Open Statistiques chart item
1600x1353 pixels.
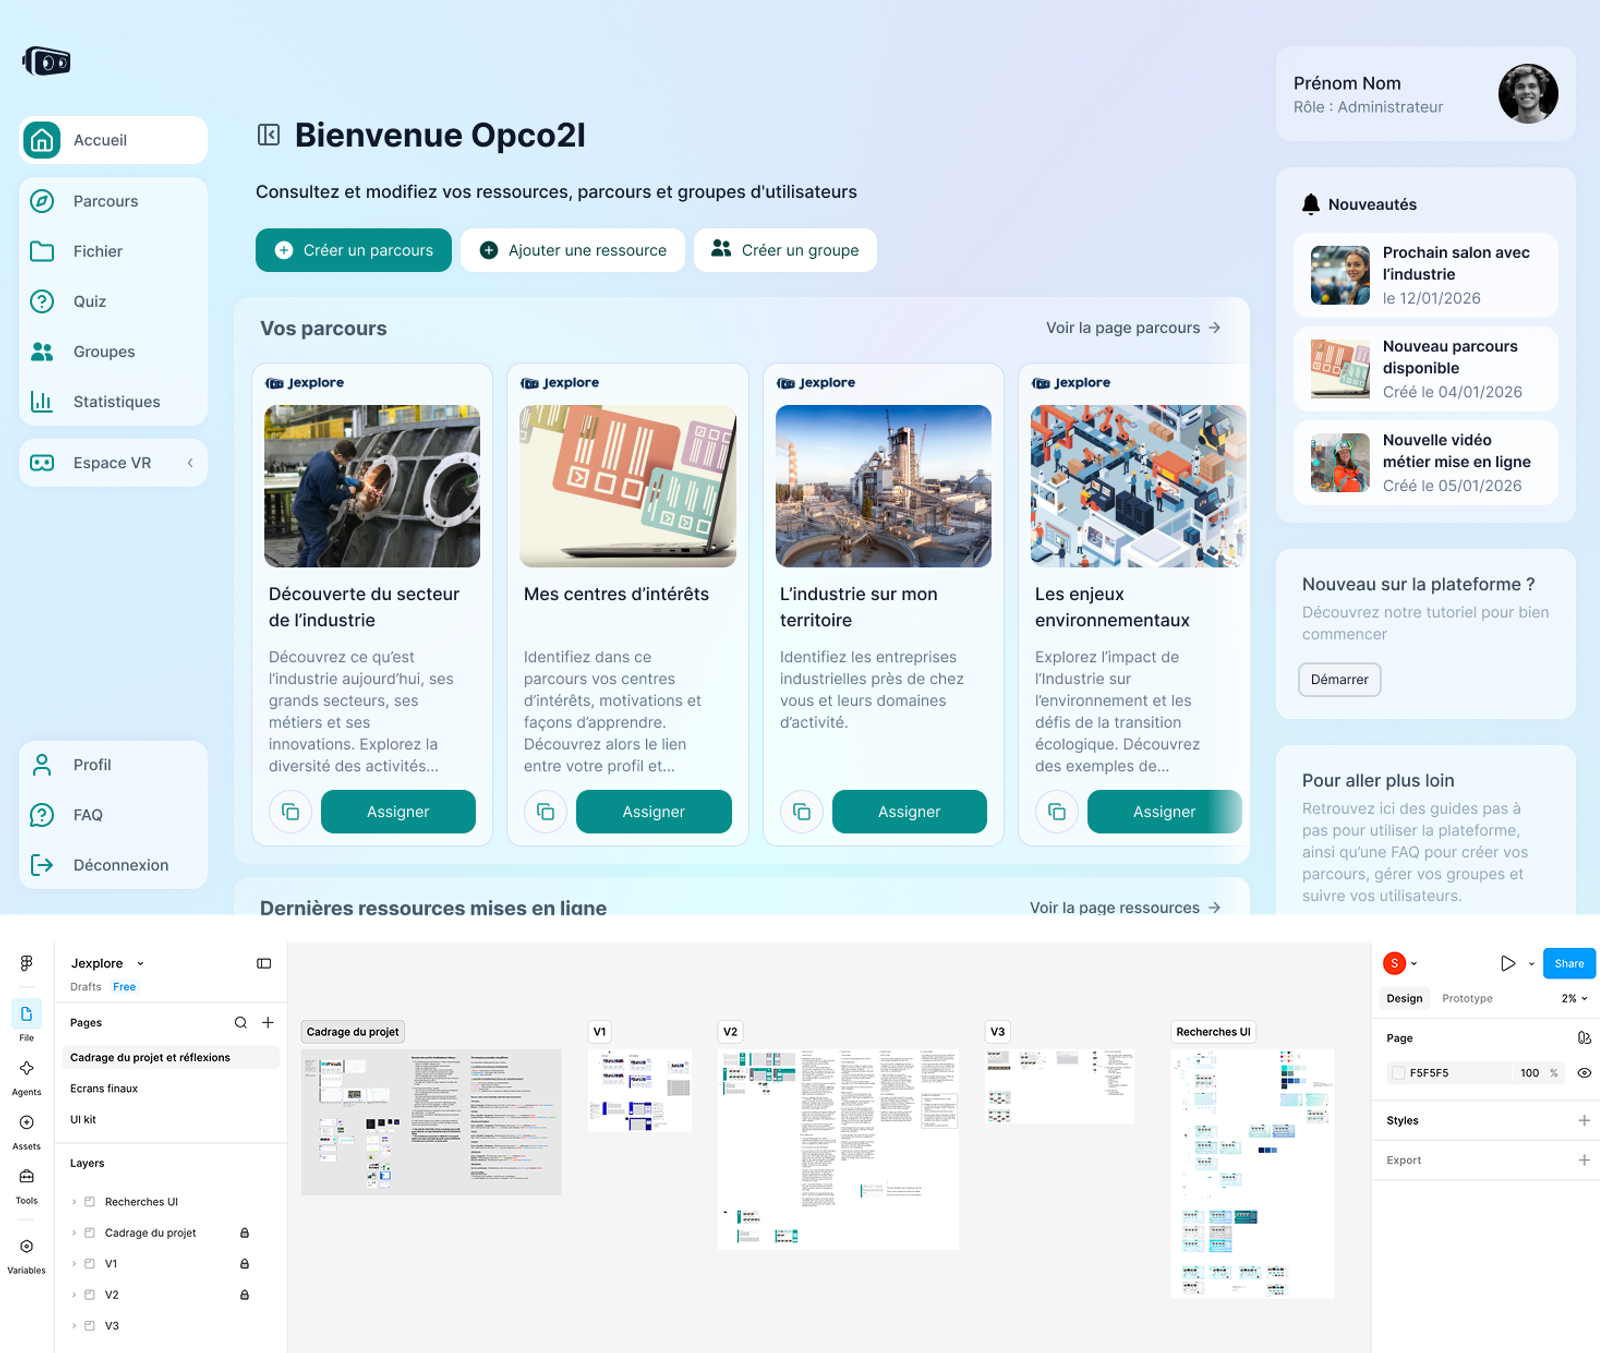(113, 402)
